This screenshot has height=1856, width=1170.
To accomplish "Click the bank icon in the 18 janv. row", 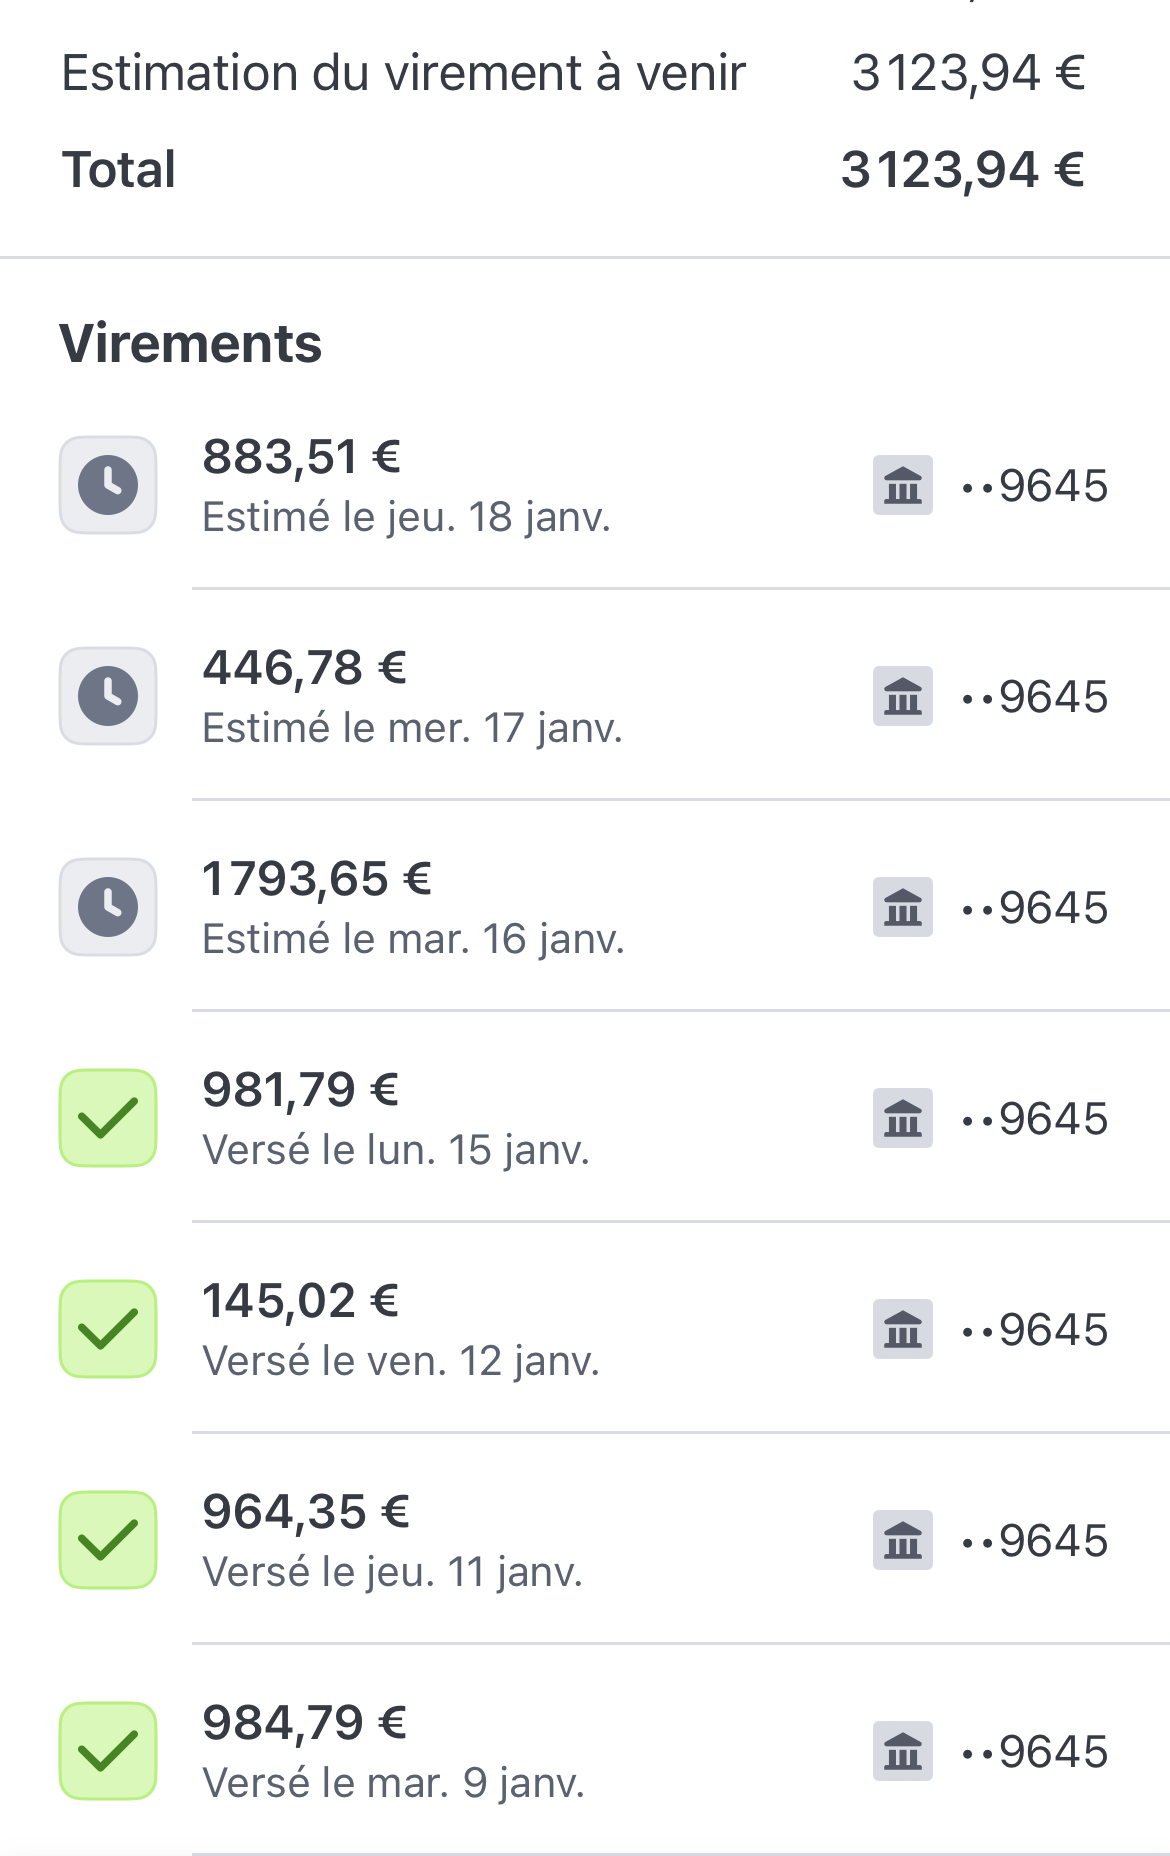I will click(902, 485).
